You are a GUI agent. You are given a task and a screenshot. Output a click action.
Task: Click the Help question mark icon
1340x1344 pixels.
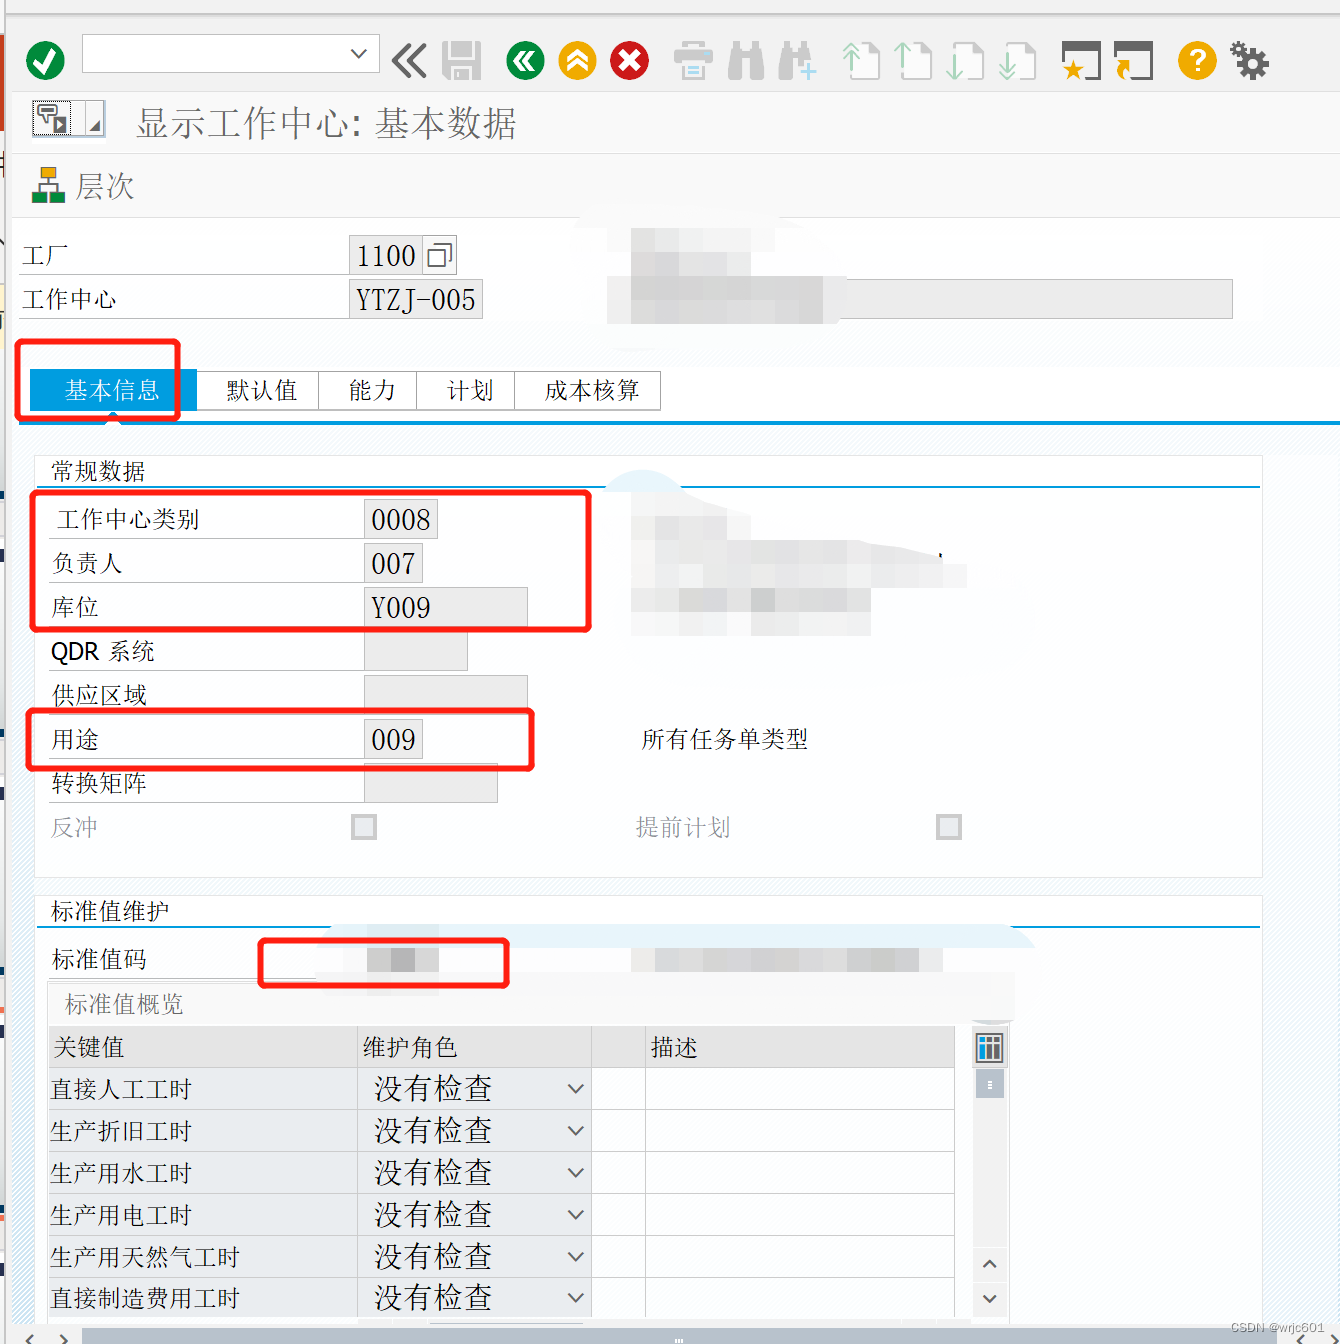pos(1196,60)
